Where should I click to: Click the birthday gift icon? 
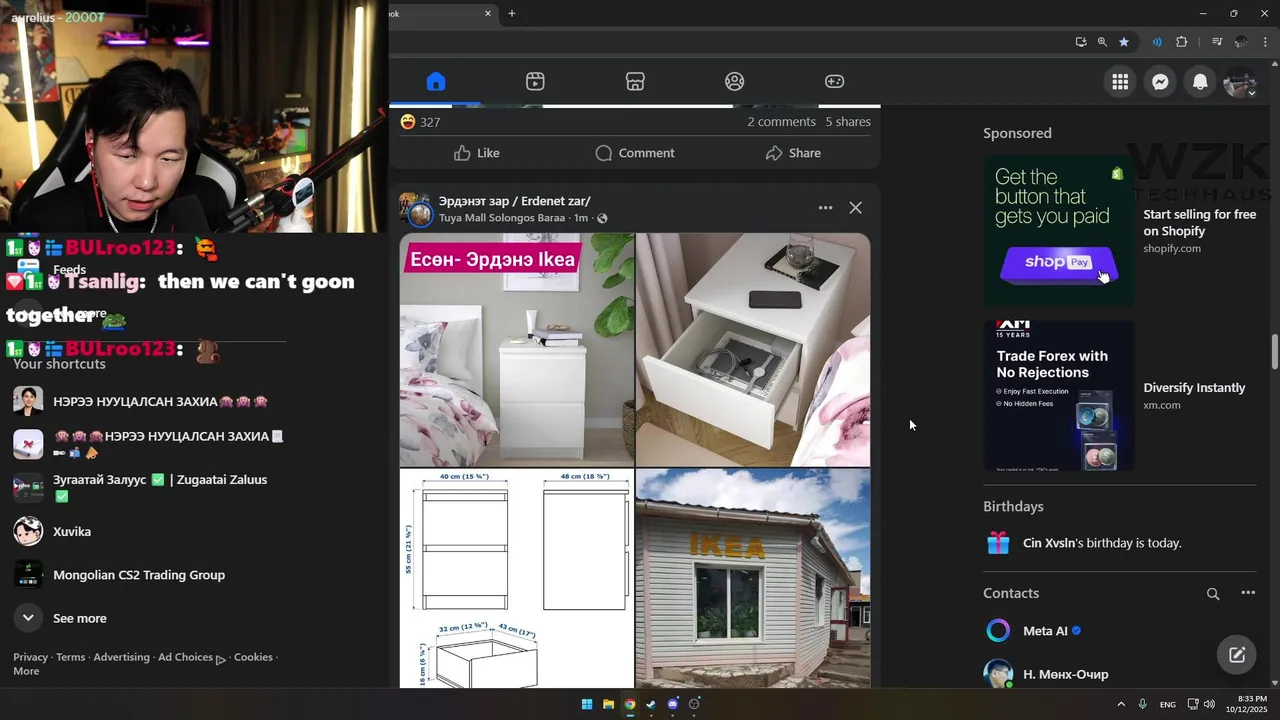point(998,543)
